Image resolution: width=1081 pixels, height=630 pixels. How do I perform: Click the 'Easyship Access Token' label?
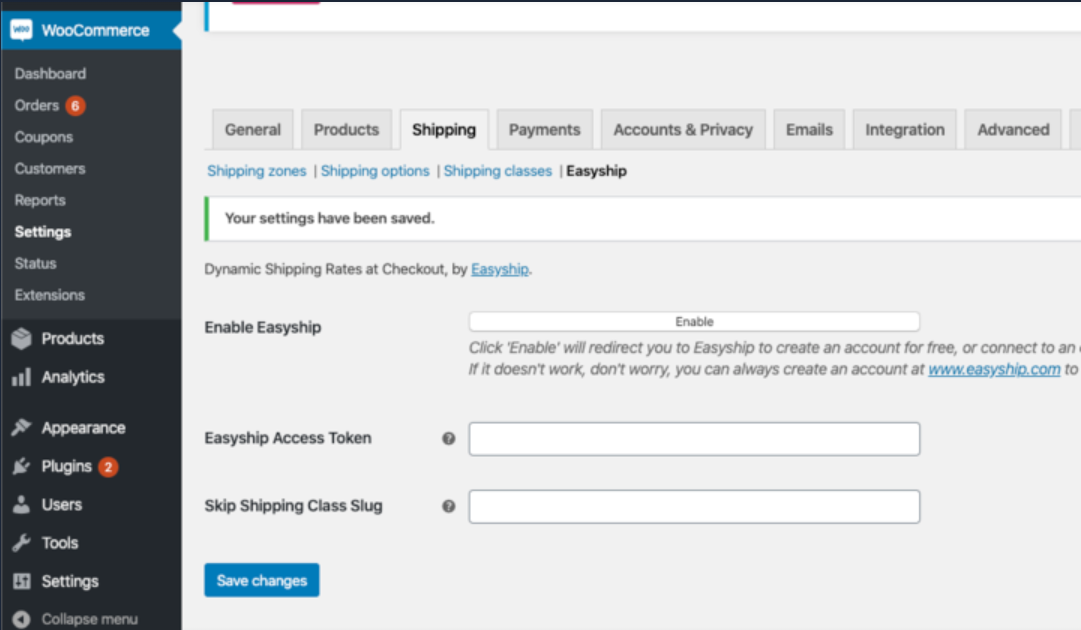(x=287, y=438)
